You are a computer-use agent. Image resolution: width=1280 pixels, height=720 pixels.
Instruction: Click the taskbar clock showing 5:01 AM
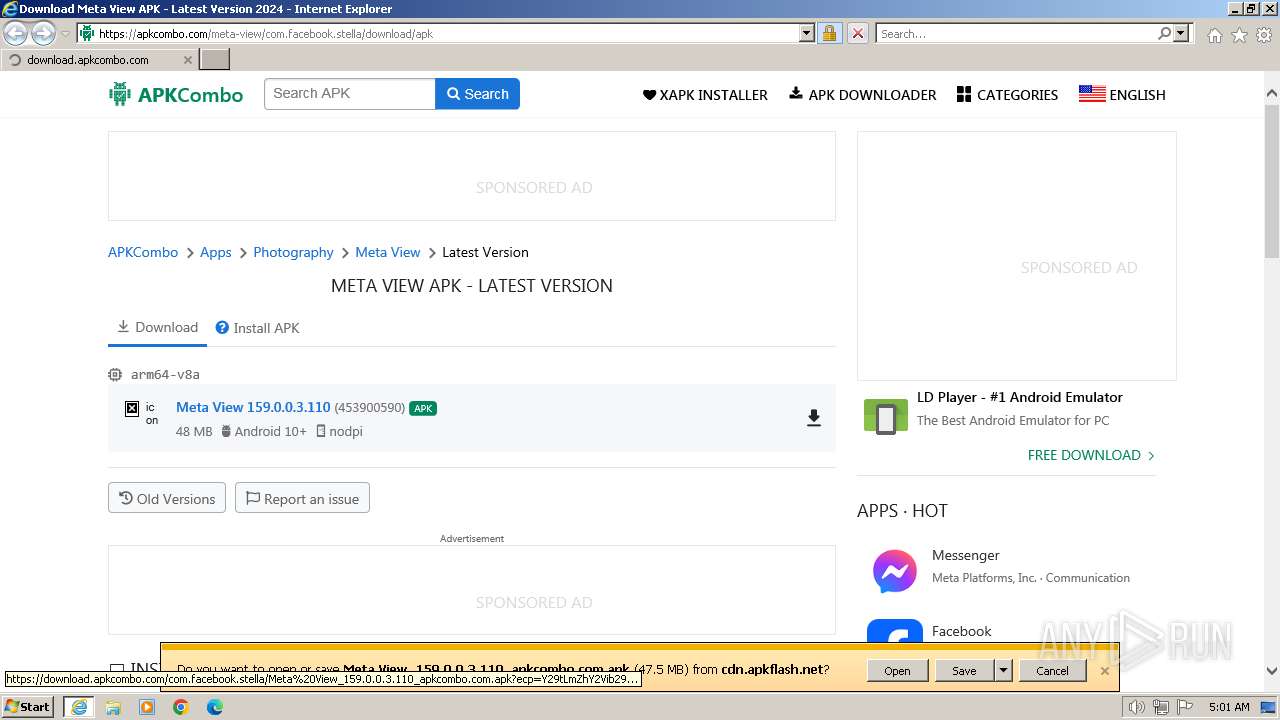[1229, 707]
